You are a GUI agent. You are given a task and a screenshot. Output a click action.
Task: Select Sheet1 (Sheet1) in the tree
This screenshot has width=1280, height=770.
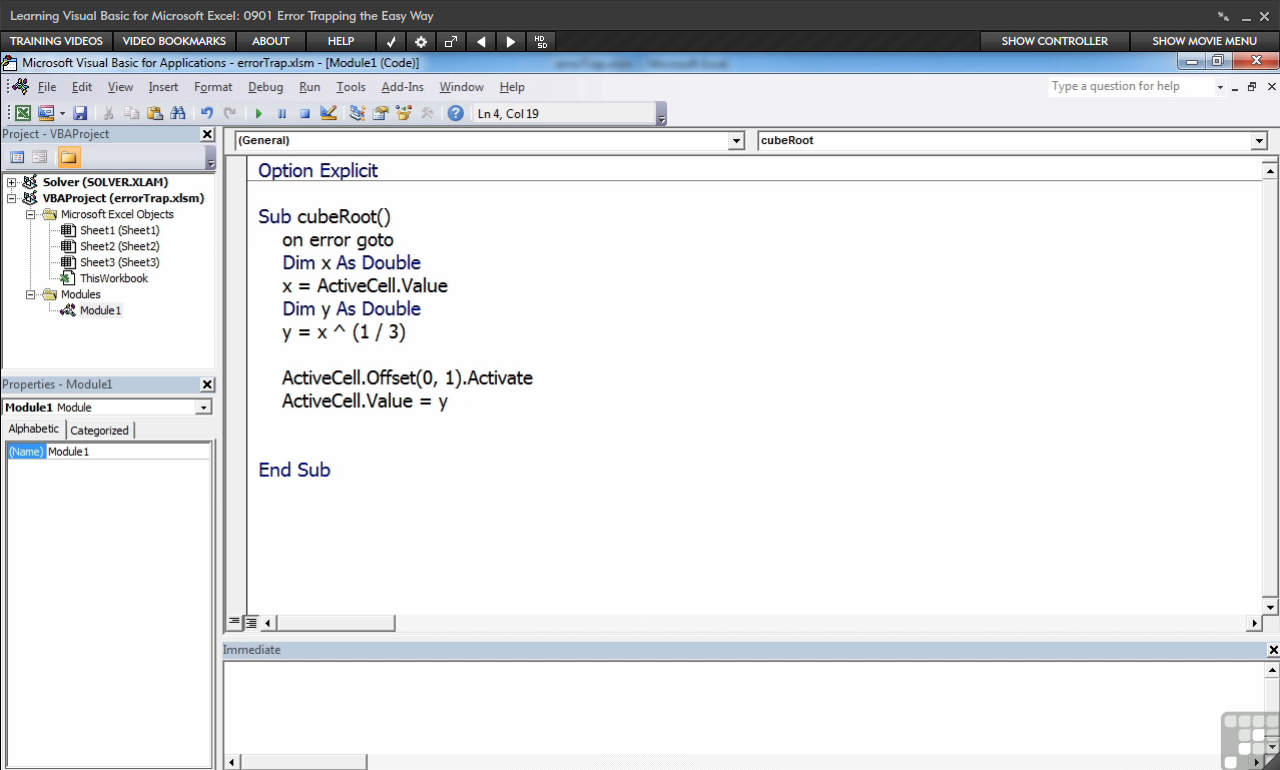click(119, 230)
